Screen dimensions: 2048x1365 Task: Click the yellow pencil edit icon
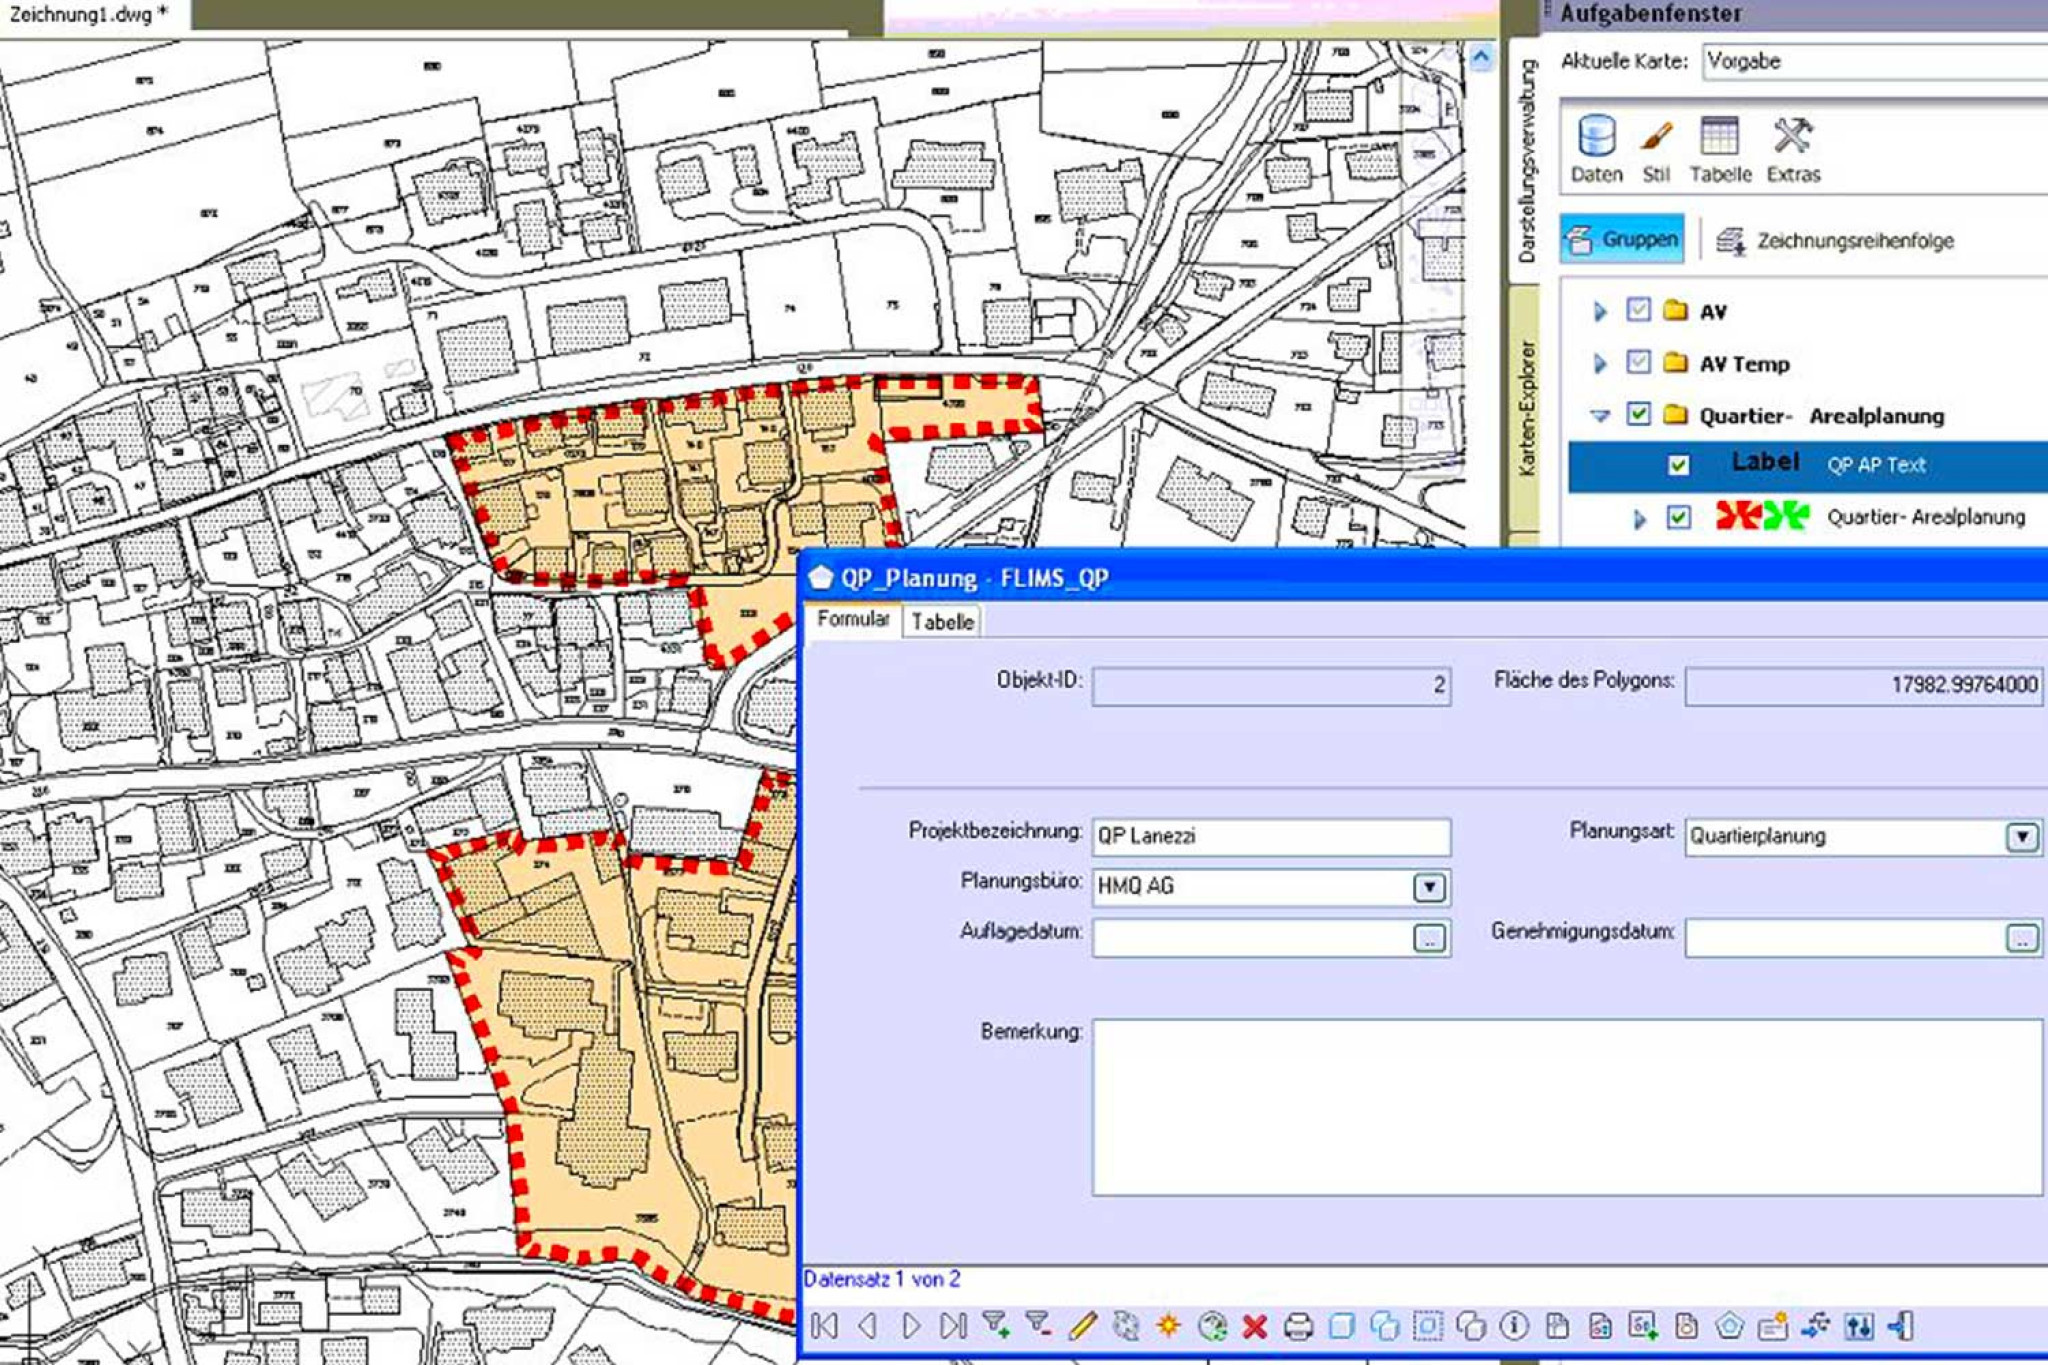click(1082, 1326)
